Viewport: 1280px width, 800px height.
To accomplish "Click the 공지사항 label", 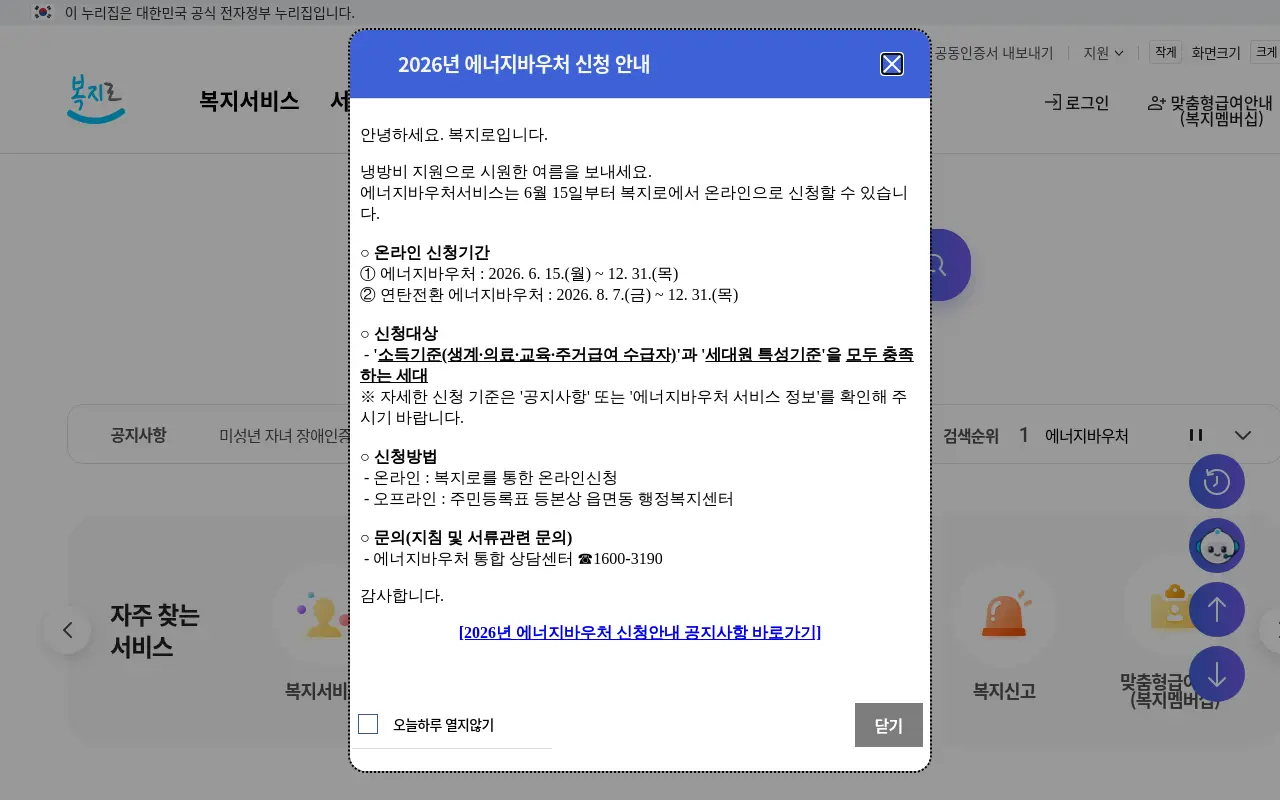I will (138, 435).
